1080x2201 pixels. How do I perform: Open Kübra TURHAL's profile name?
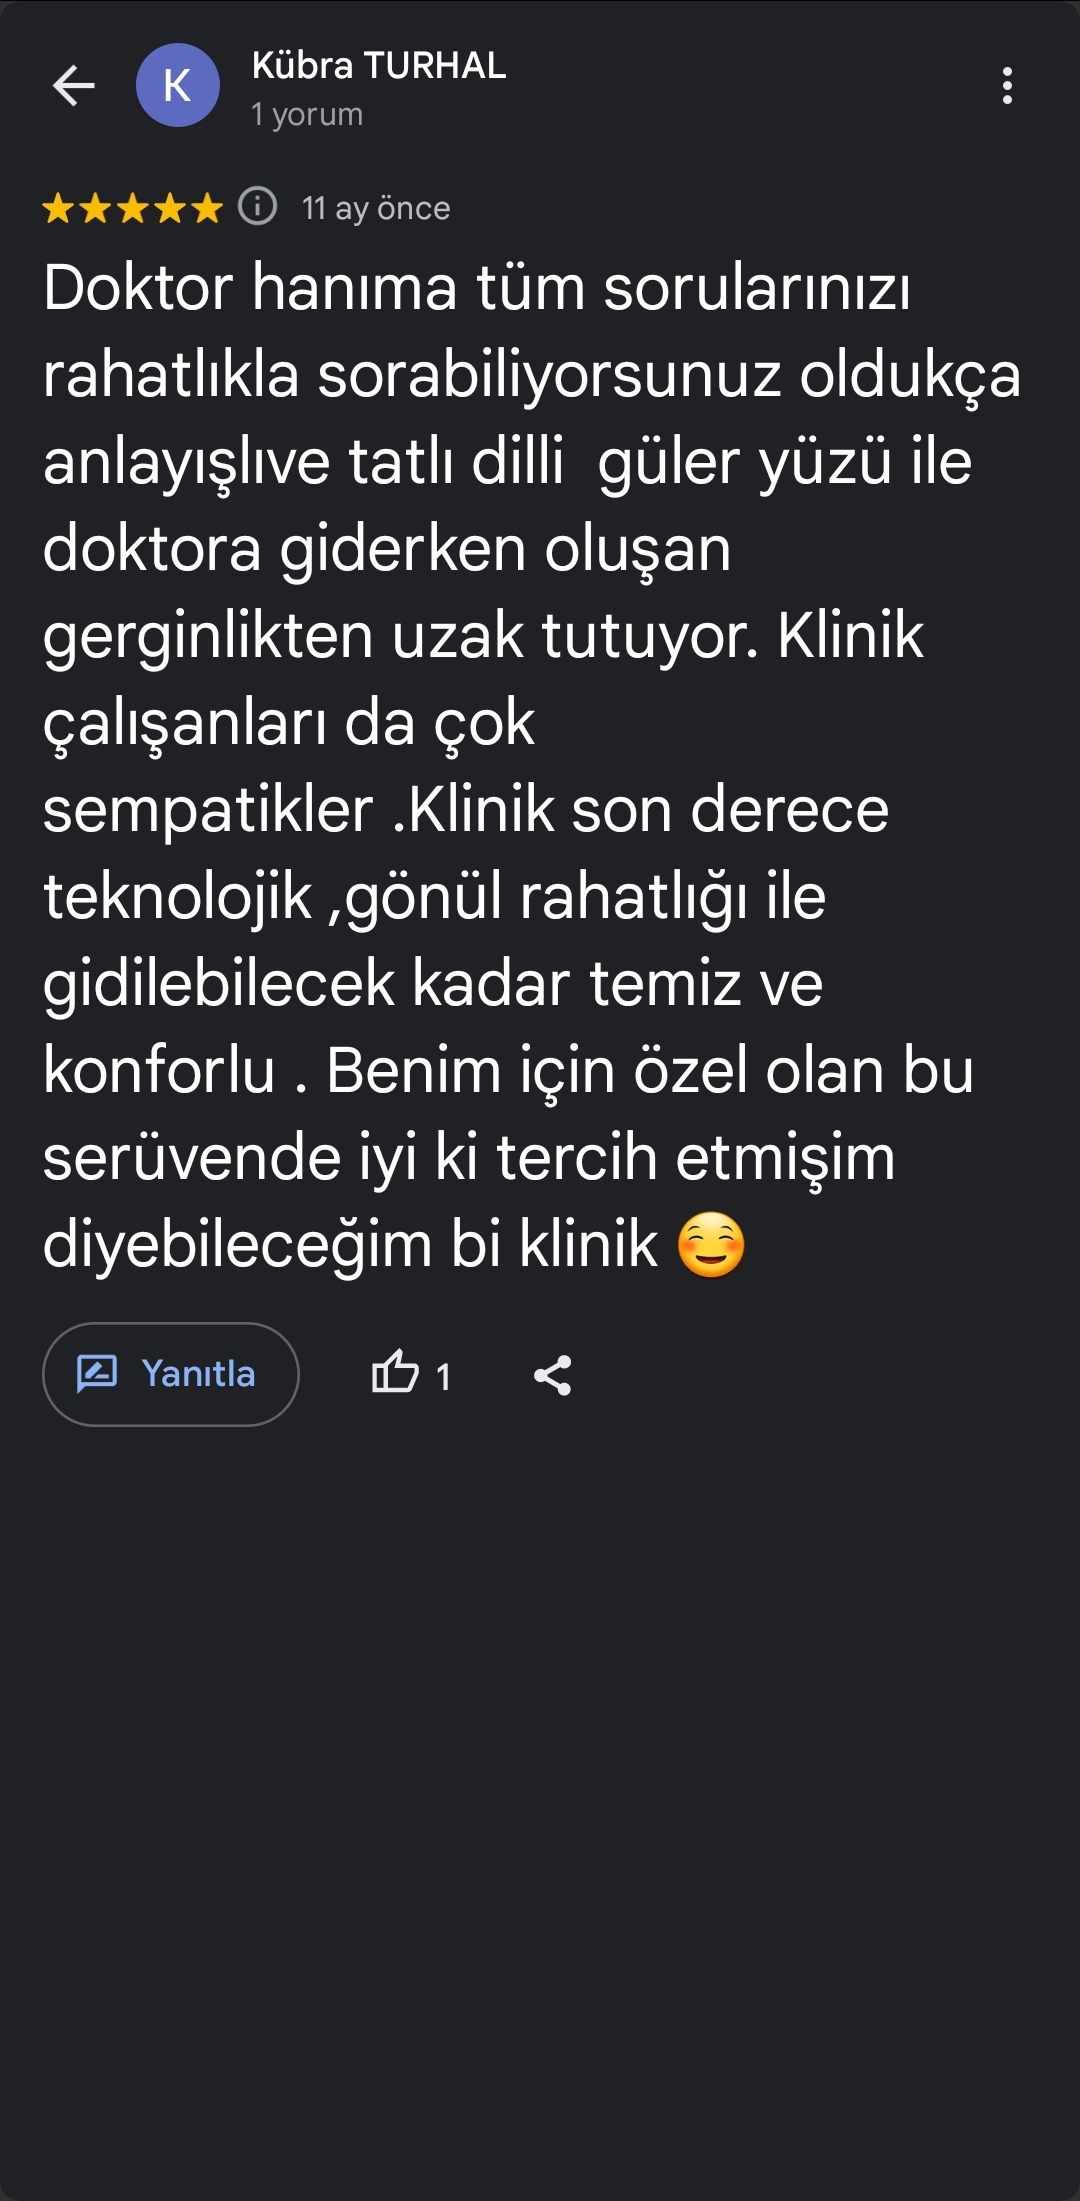(x=378, y=66)
